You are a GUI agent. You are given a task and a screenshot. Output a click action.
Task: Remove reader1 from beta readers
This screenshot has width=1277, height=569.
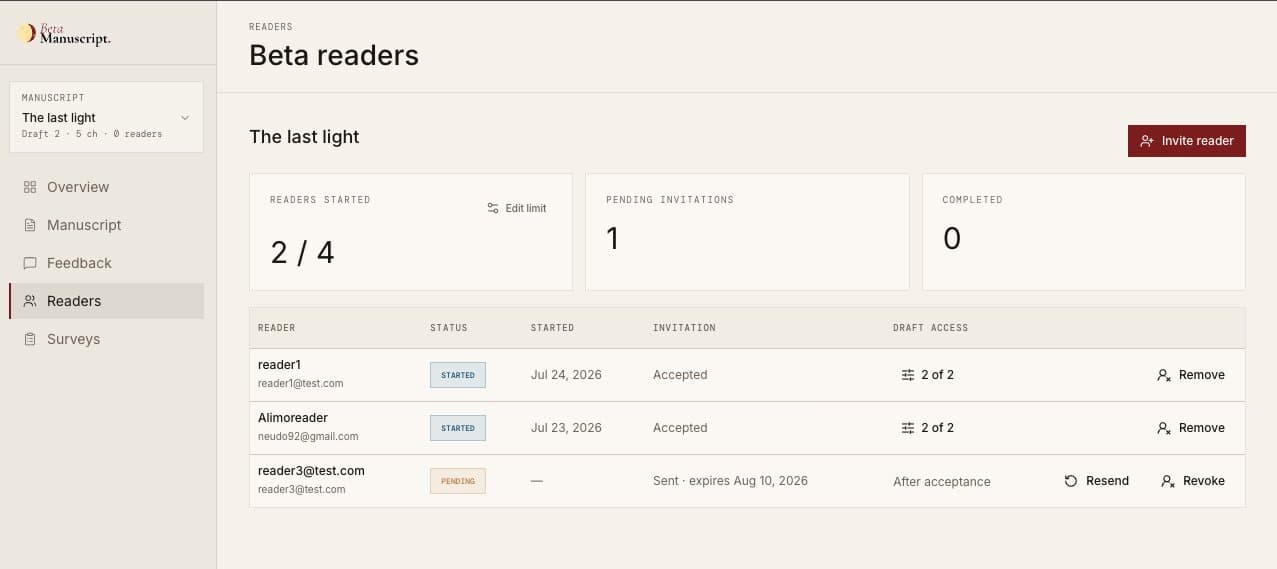[x=1191, y=375]
